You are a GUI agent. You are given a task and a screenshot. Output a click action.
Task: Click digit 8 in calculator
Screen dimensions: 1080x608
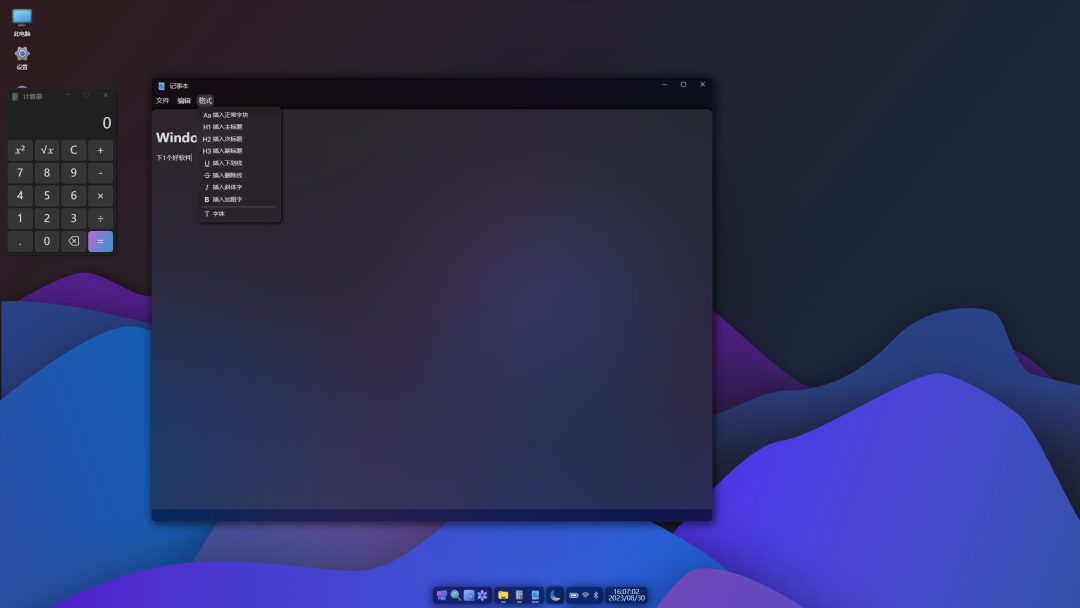47,173
